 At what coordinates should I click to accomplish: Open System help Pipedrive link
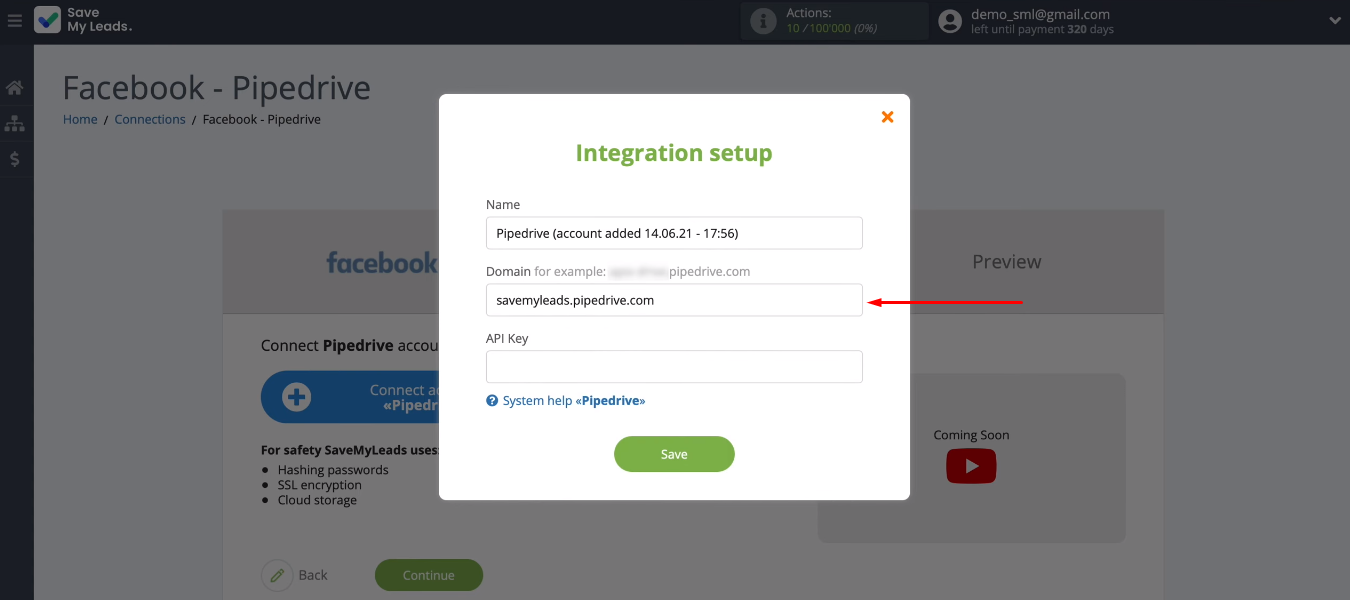click(x=574, y=401)
